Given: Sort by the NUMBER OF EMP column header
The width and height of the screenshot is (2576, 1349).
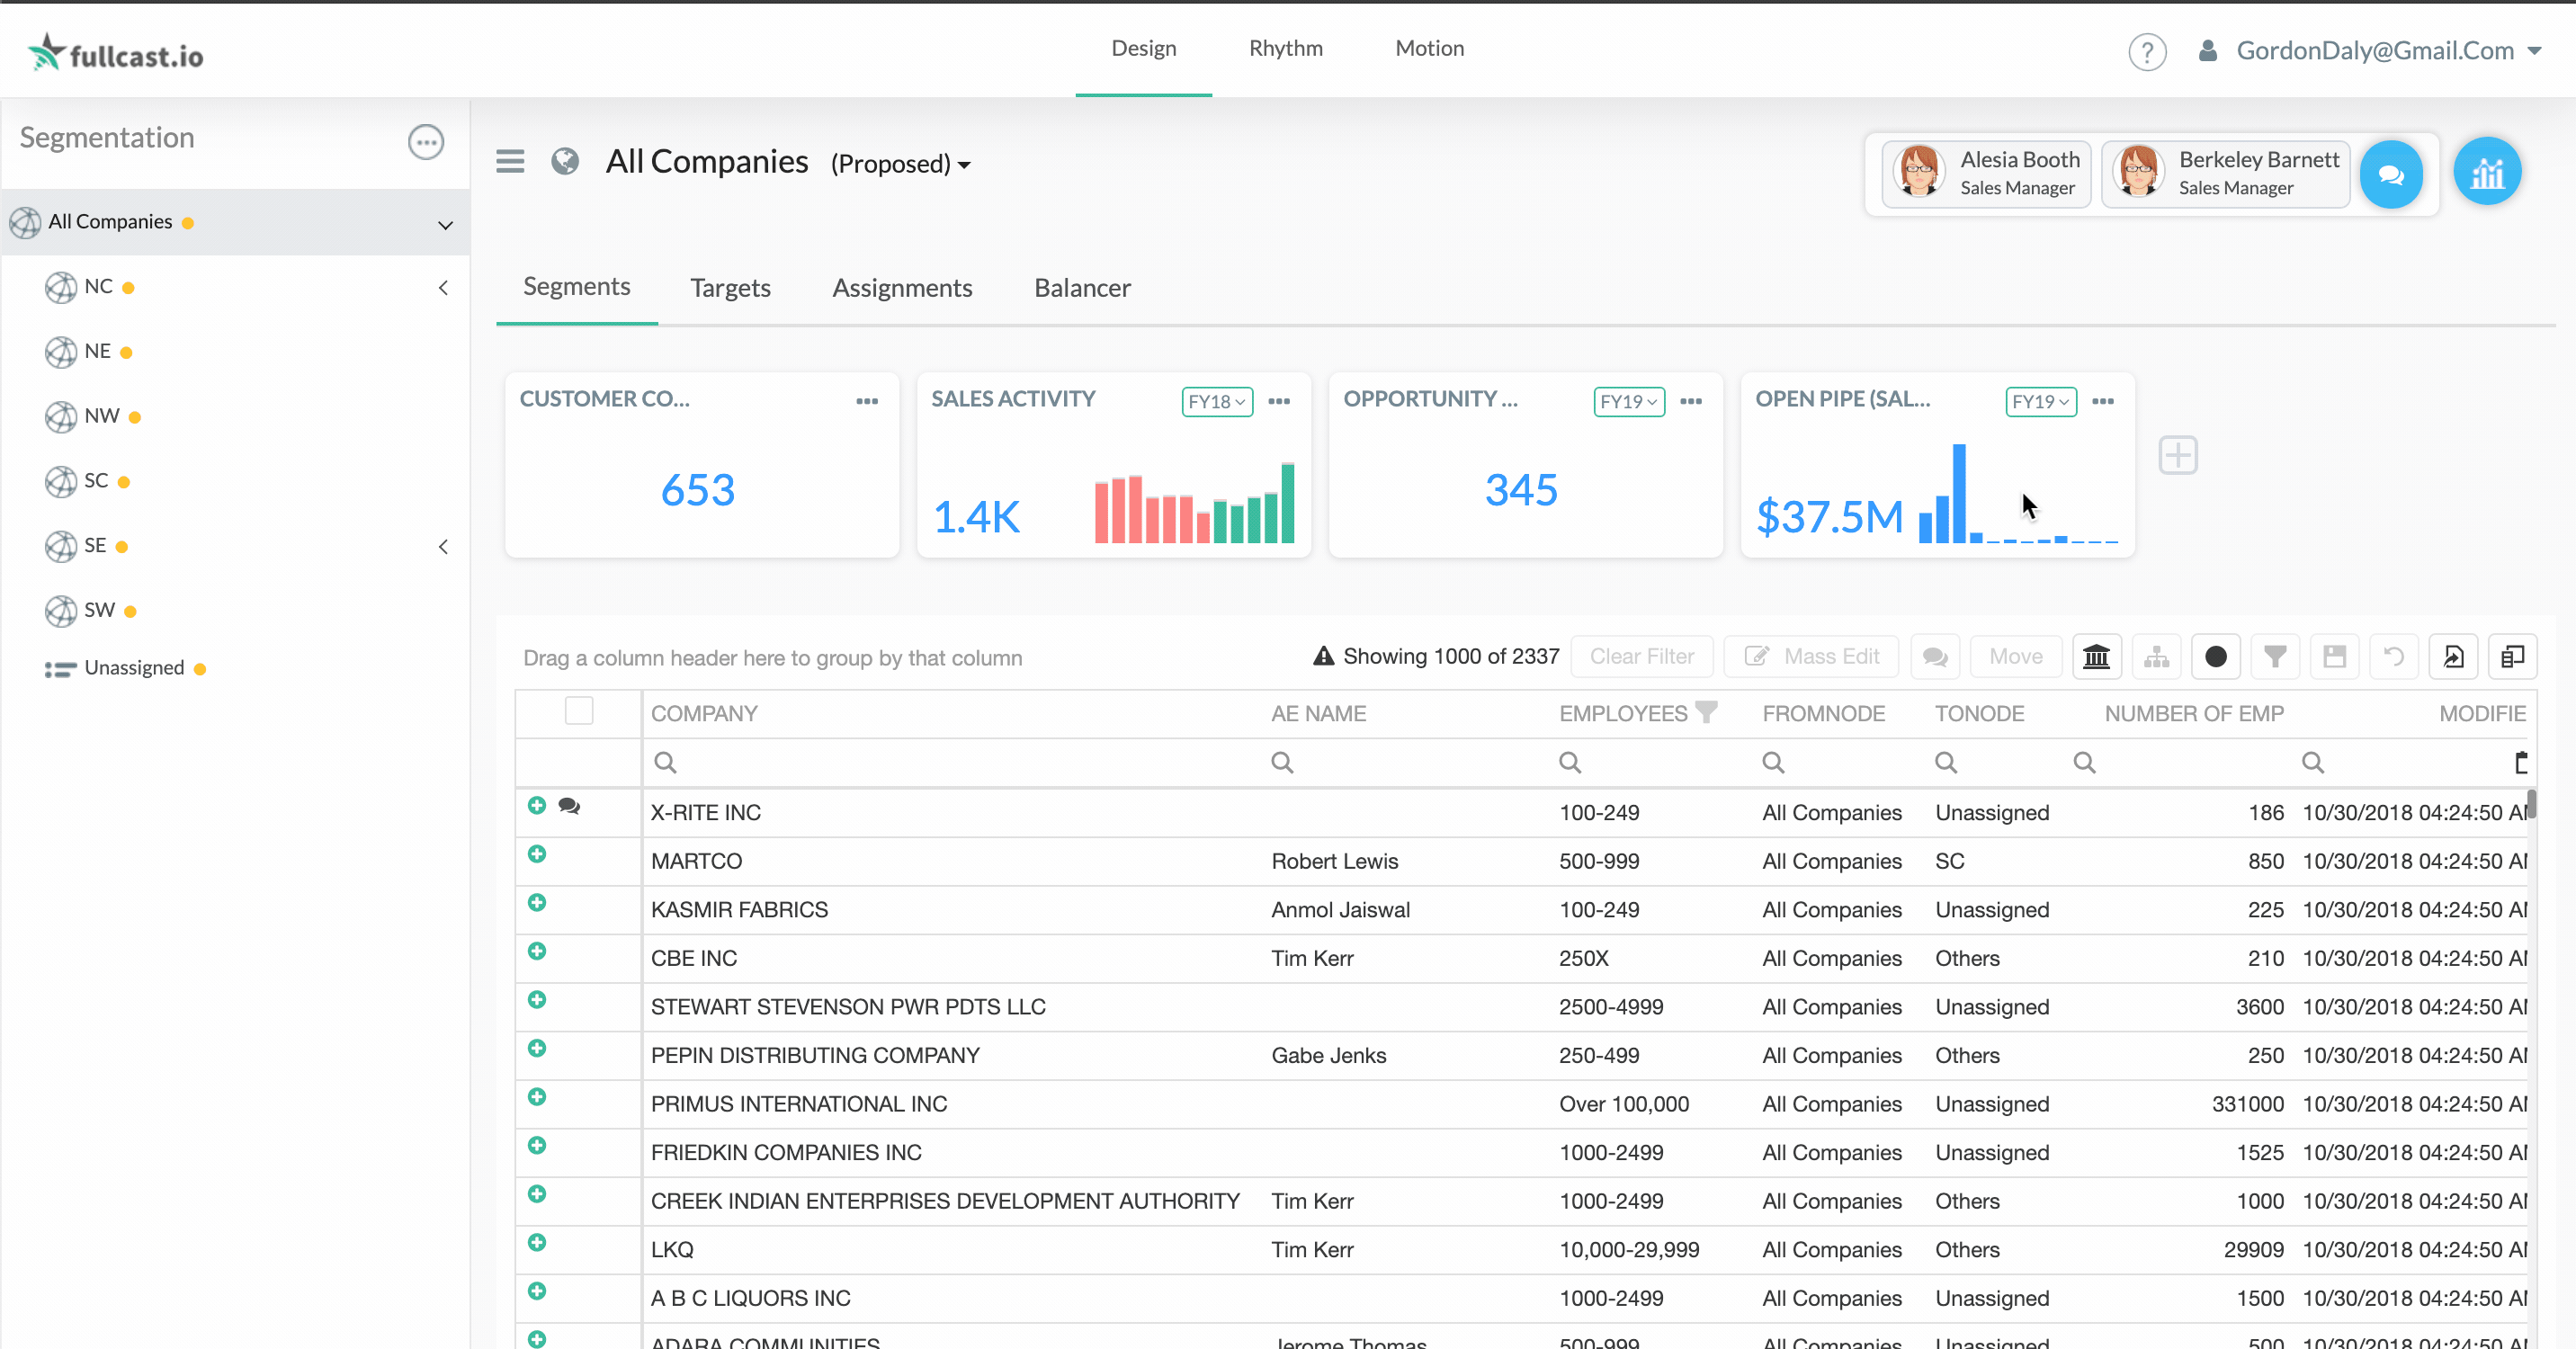Looking at the screenshot, I should pos(2194,714).
